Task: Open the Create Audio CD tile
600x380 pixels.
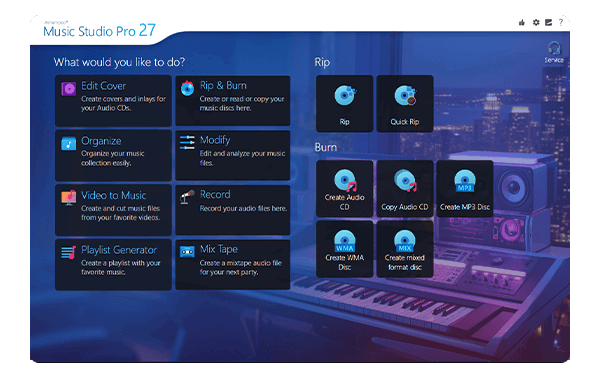Action: pyautogui.click(x=344, y=189)
